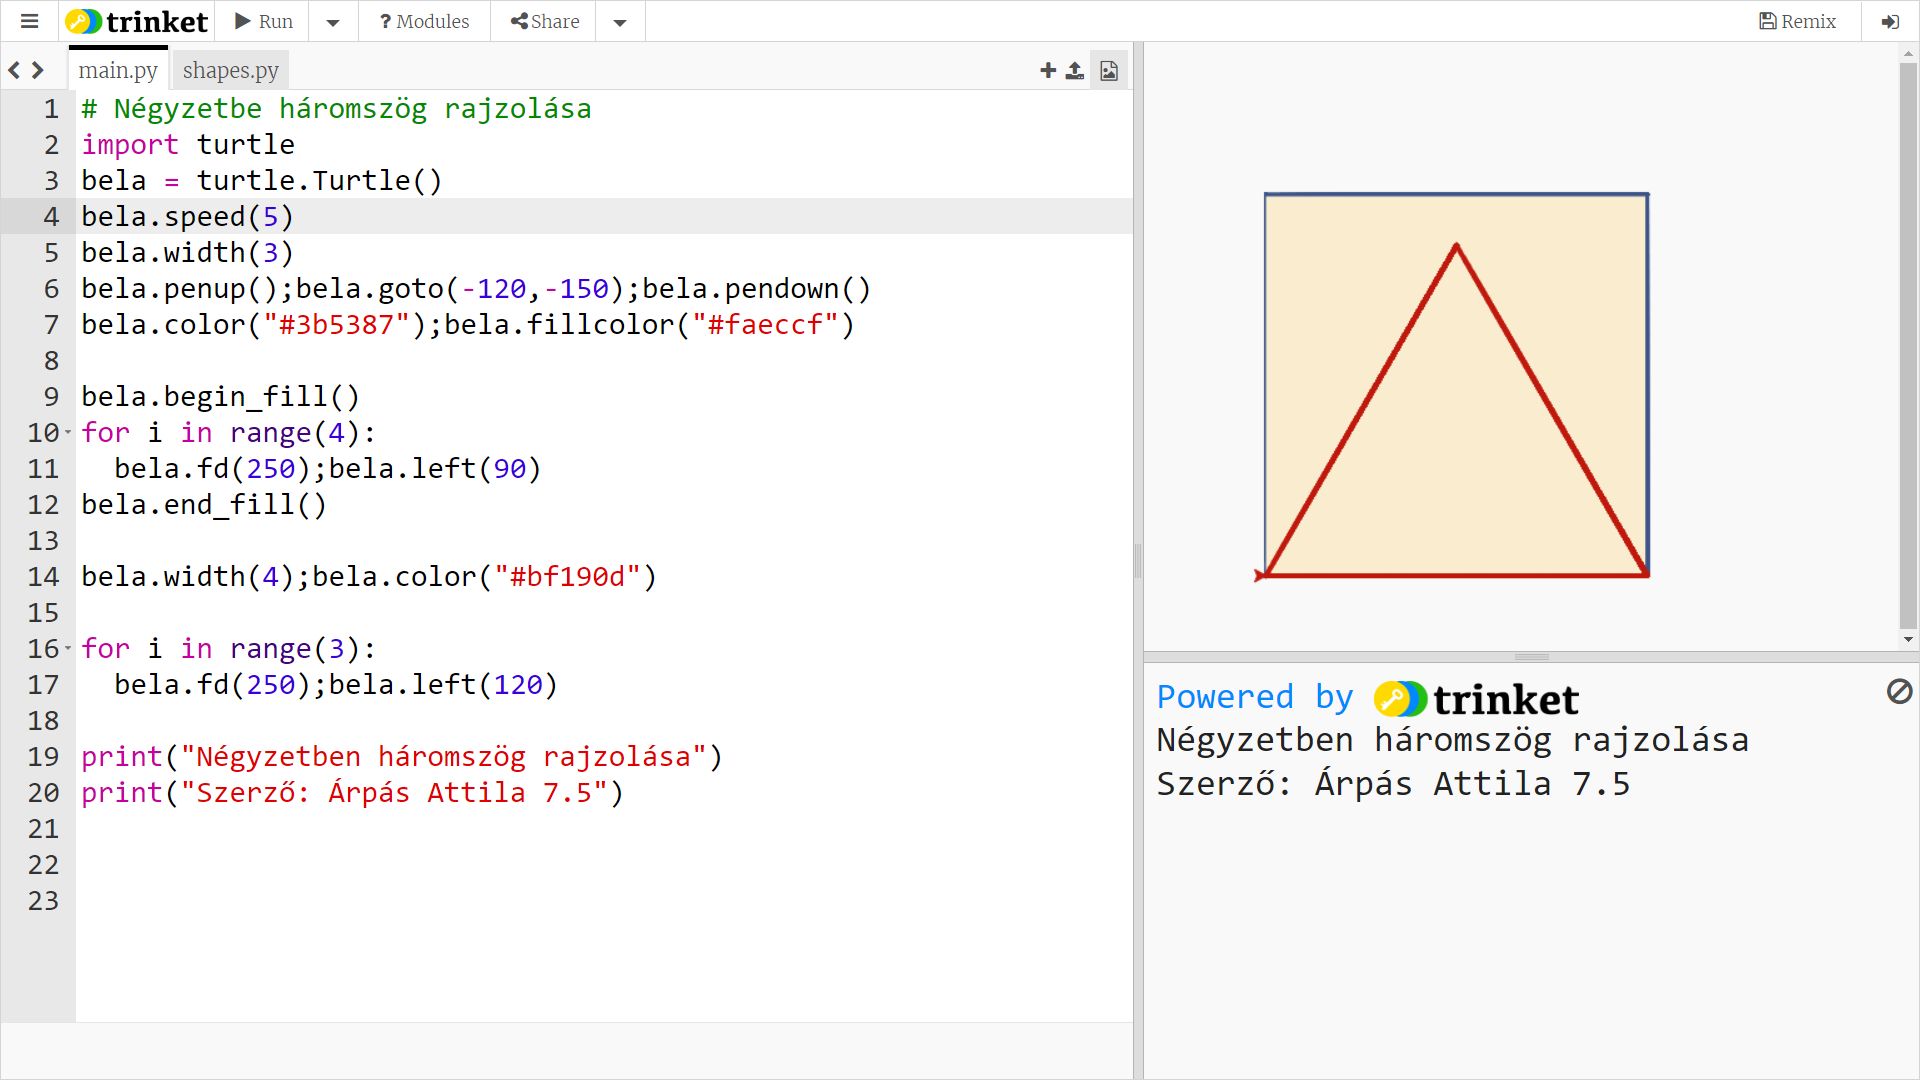The image size is (1920, 1080).
Task: Open the Modules help
Action: click(424, 21)
